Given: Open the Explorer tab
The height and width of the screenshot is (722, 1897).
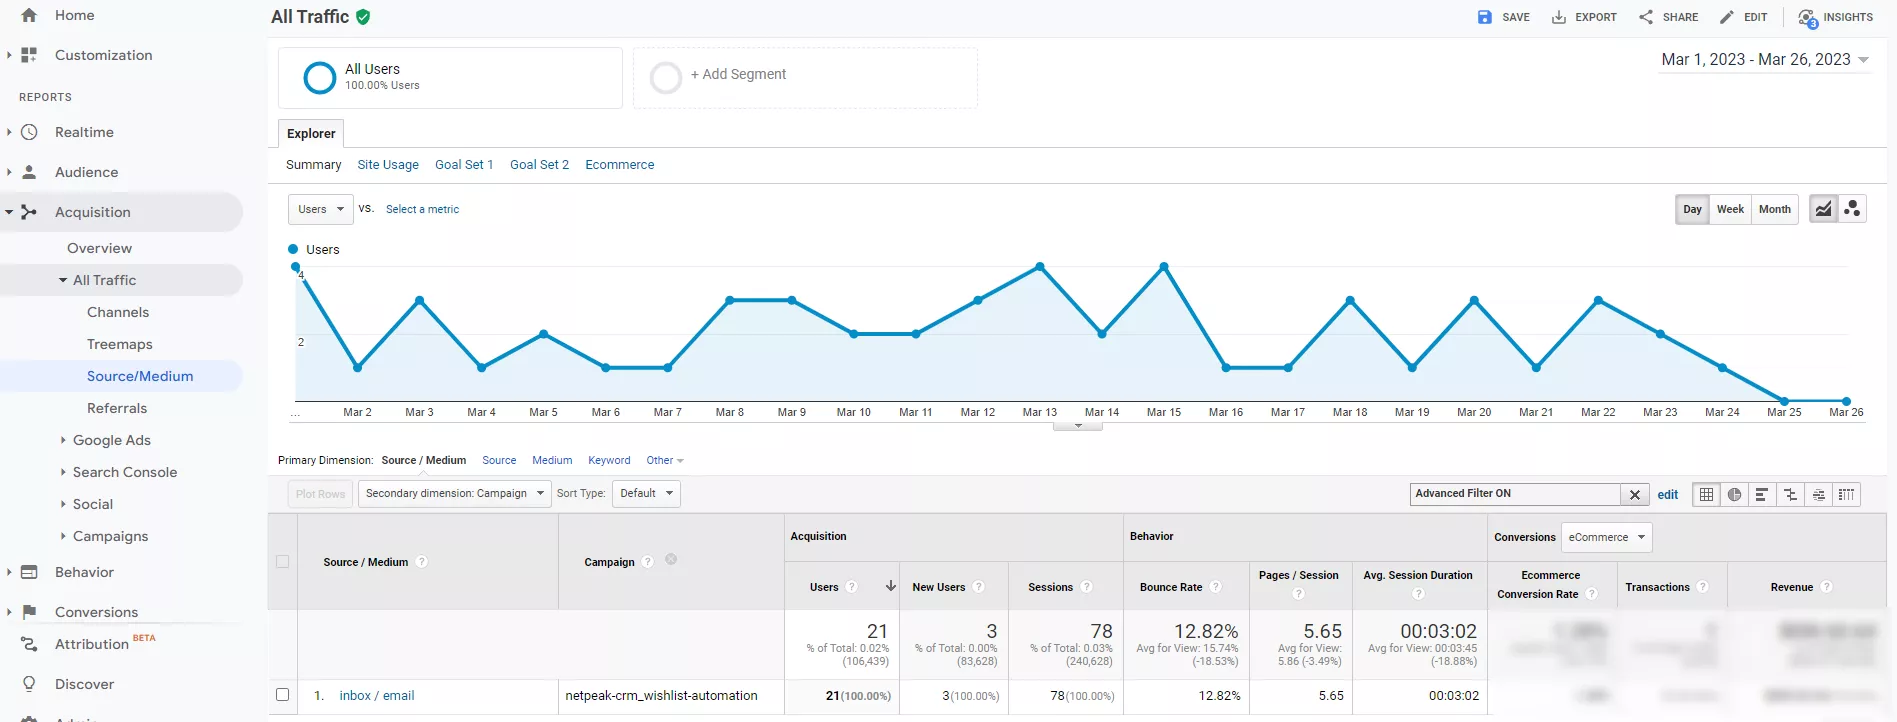Looking at the screenshot, I should pyautogui.click(x=311, y=133).
